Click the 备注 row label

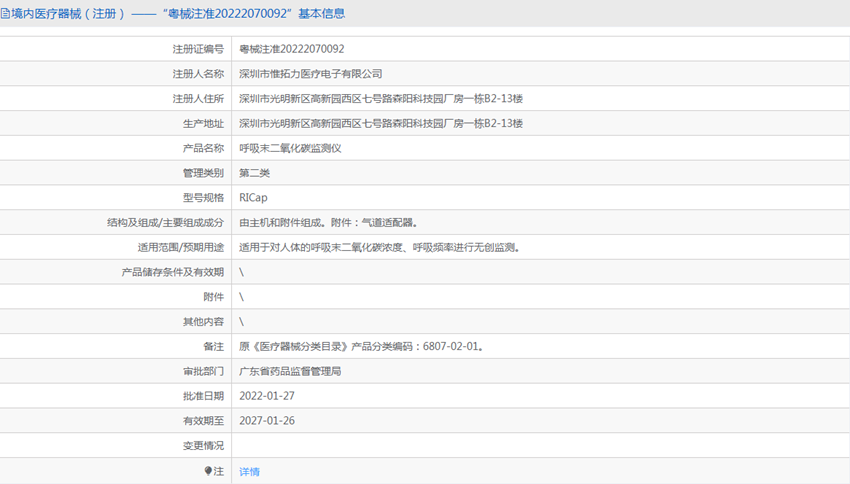pos(214,346)
